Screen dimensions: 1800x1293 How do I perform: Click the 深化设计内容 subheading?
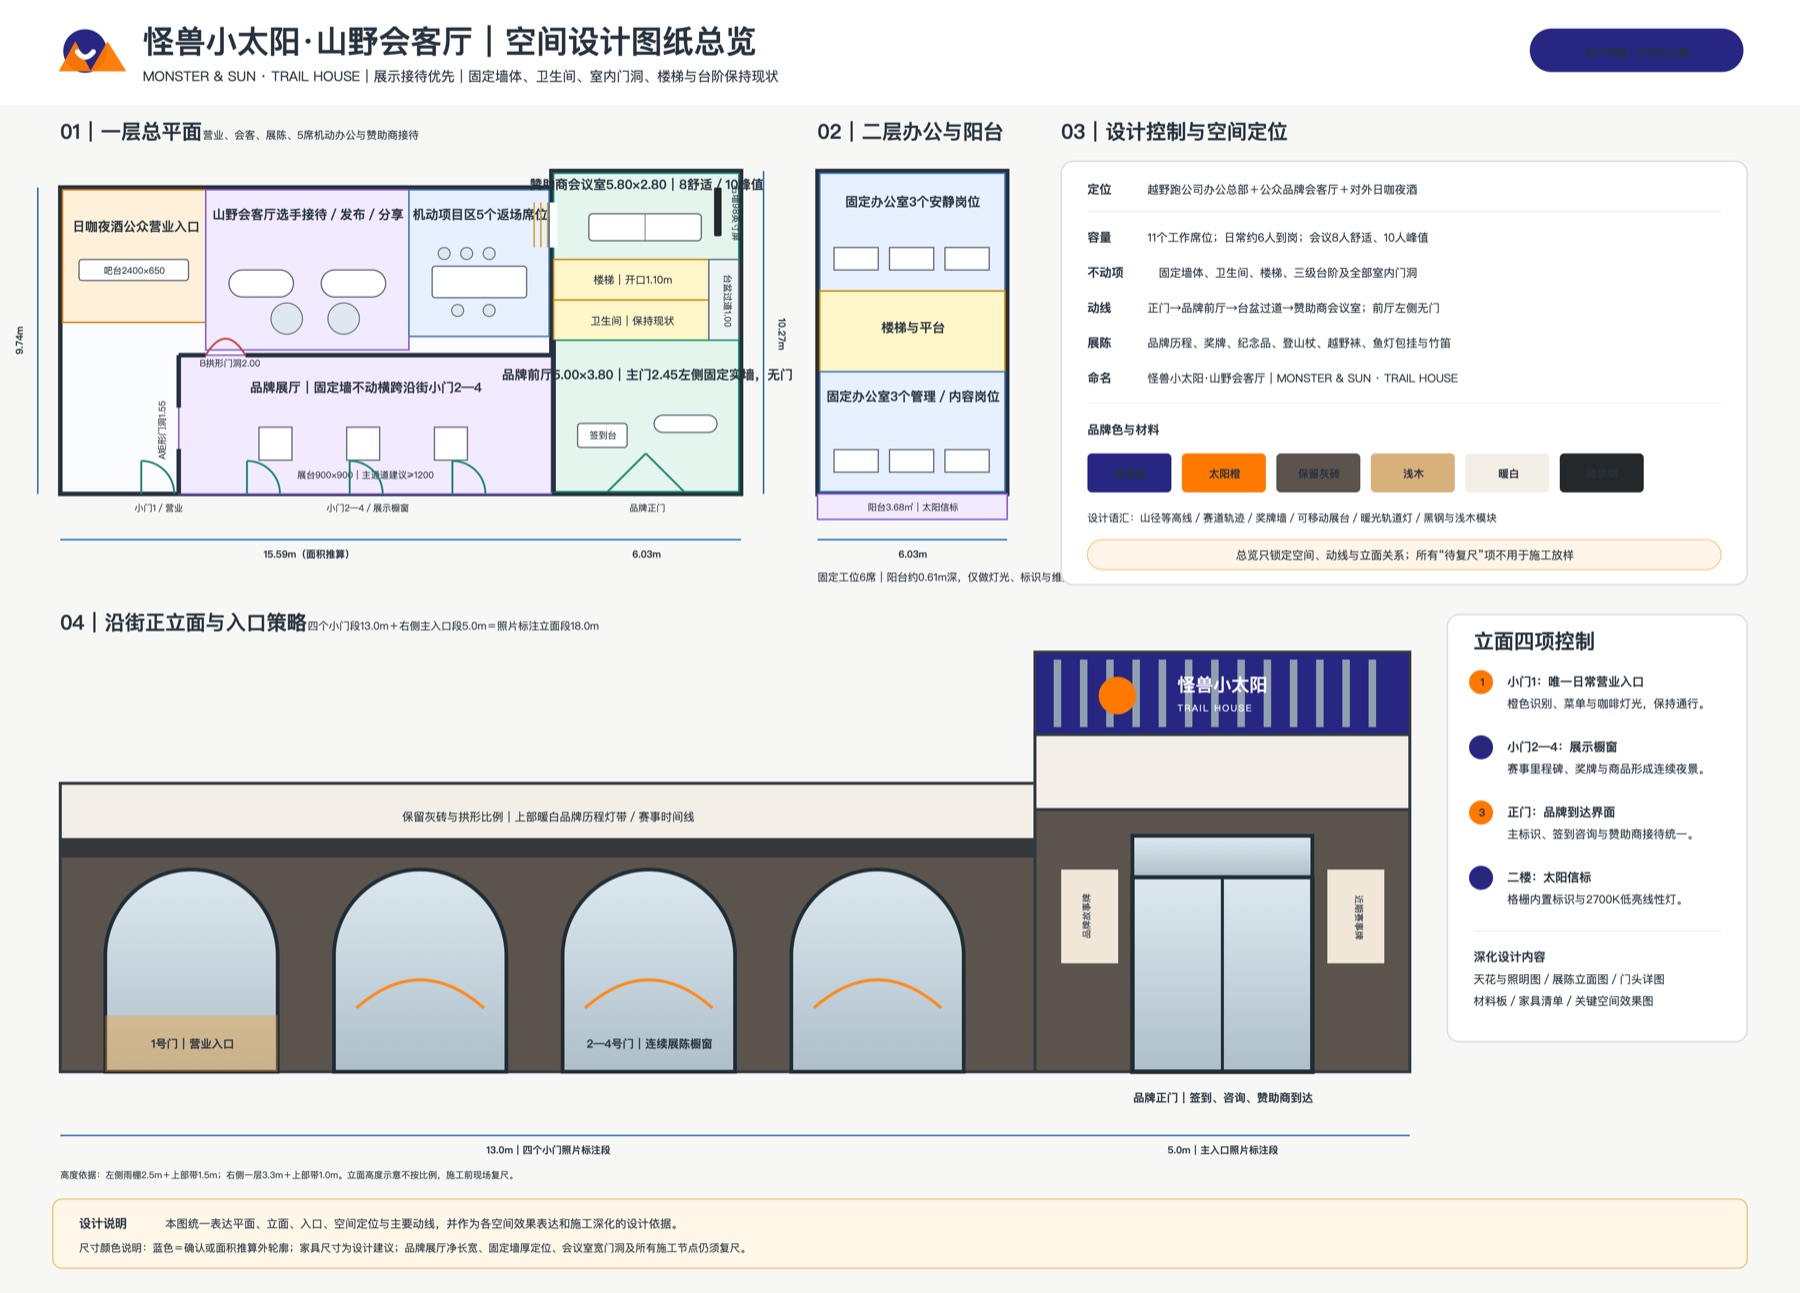tap(1509, 957)
